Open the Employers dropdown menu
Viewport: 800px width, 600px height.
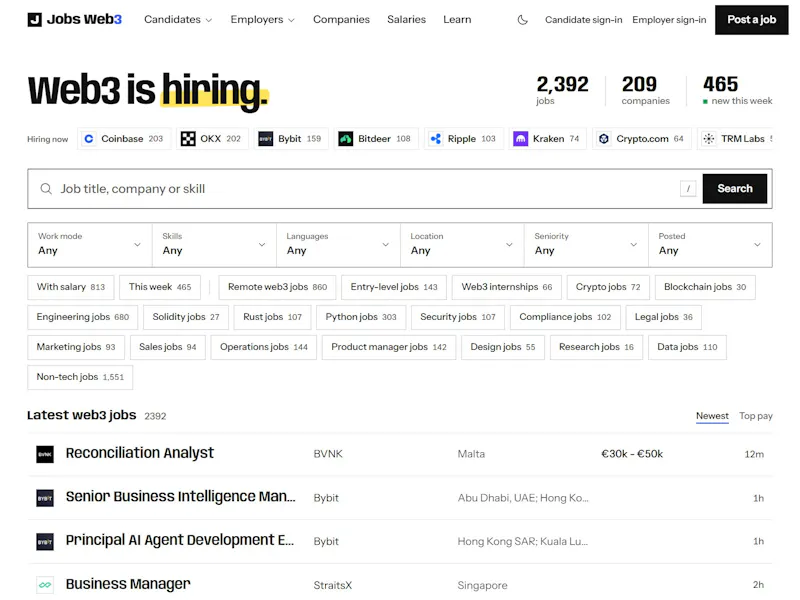point(262,19)
